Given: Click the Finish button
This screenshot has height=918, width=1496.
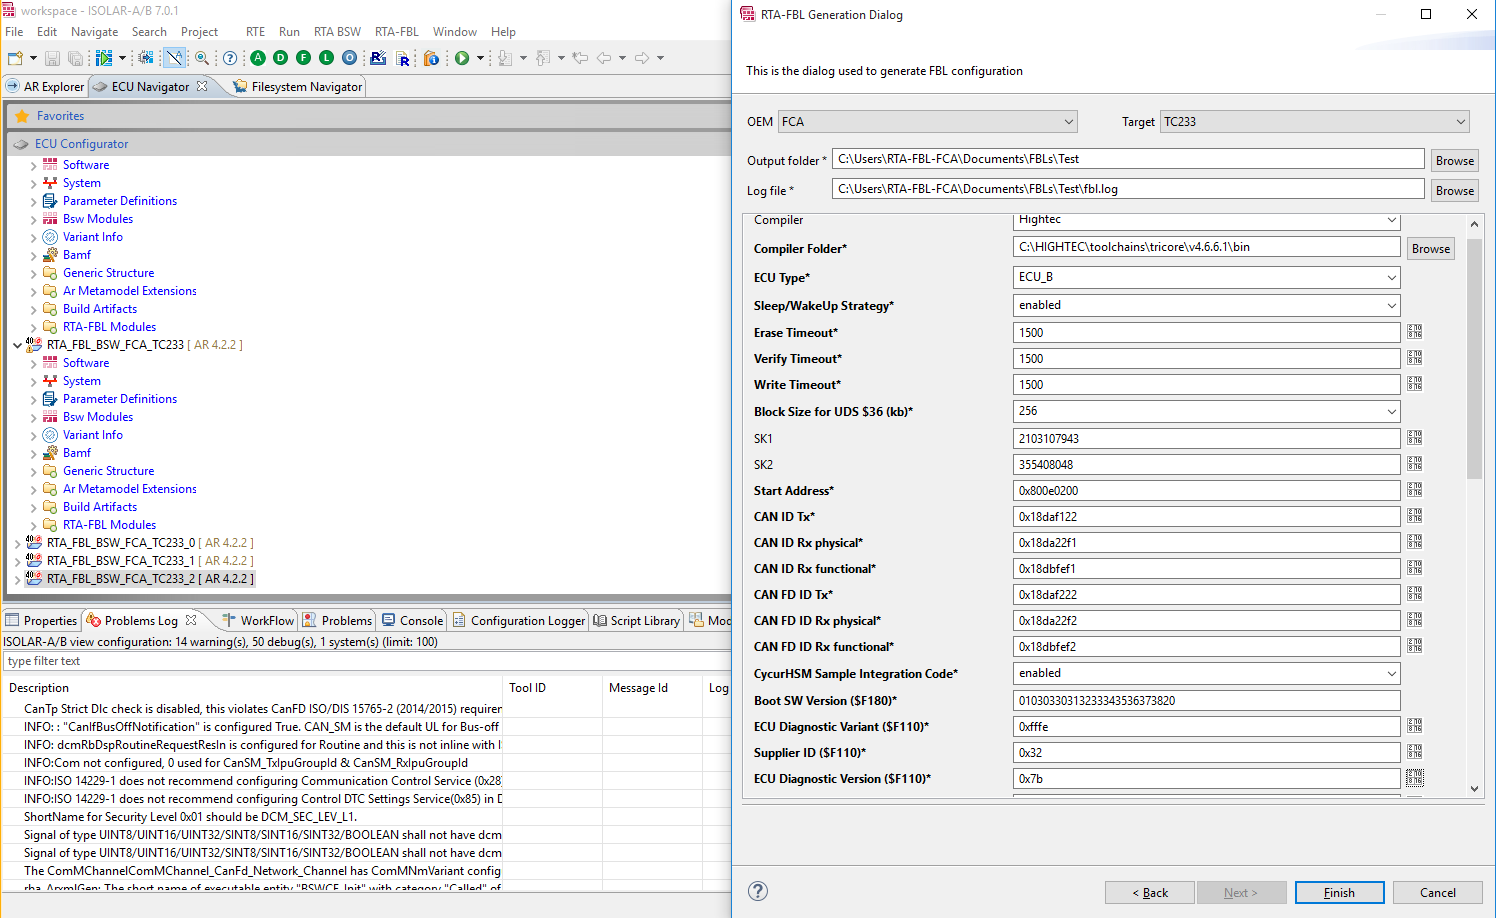Looking at the screenshot, I should click(x=1339, y=893).
